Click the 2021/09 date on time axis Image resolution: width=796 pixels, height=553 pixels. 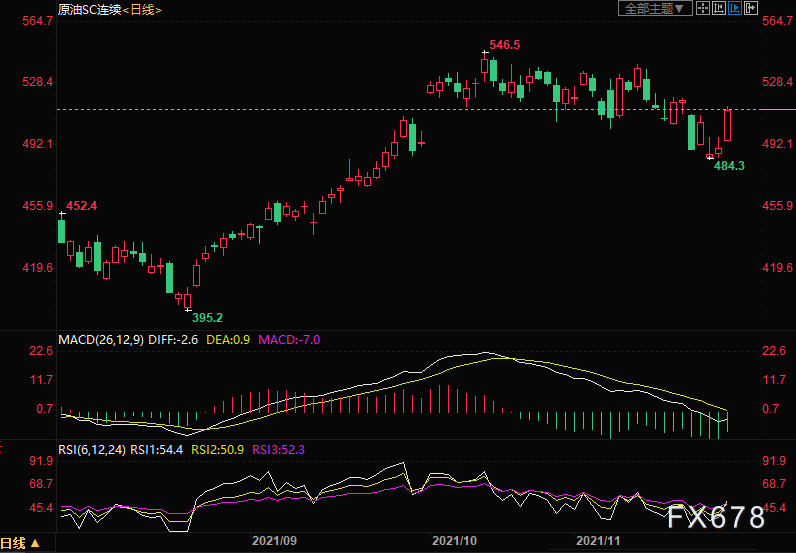pyautogui.click(x=275, y=541)
